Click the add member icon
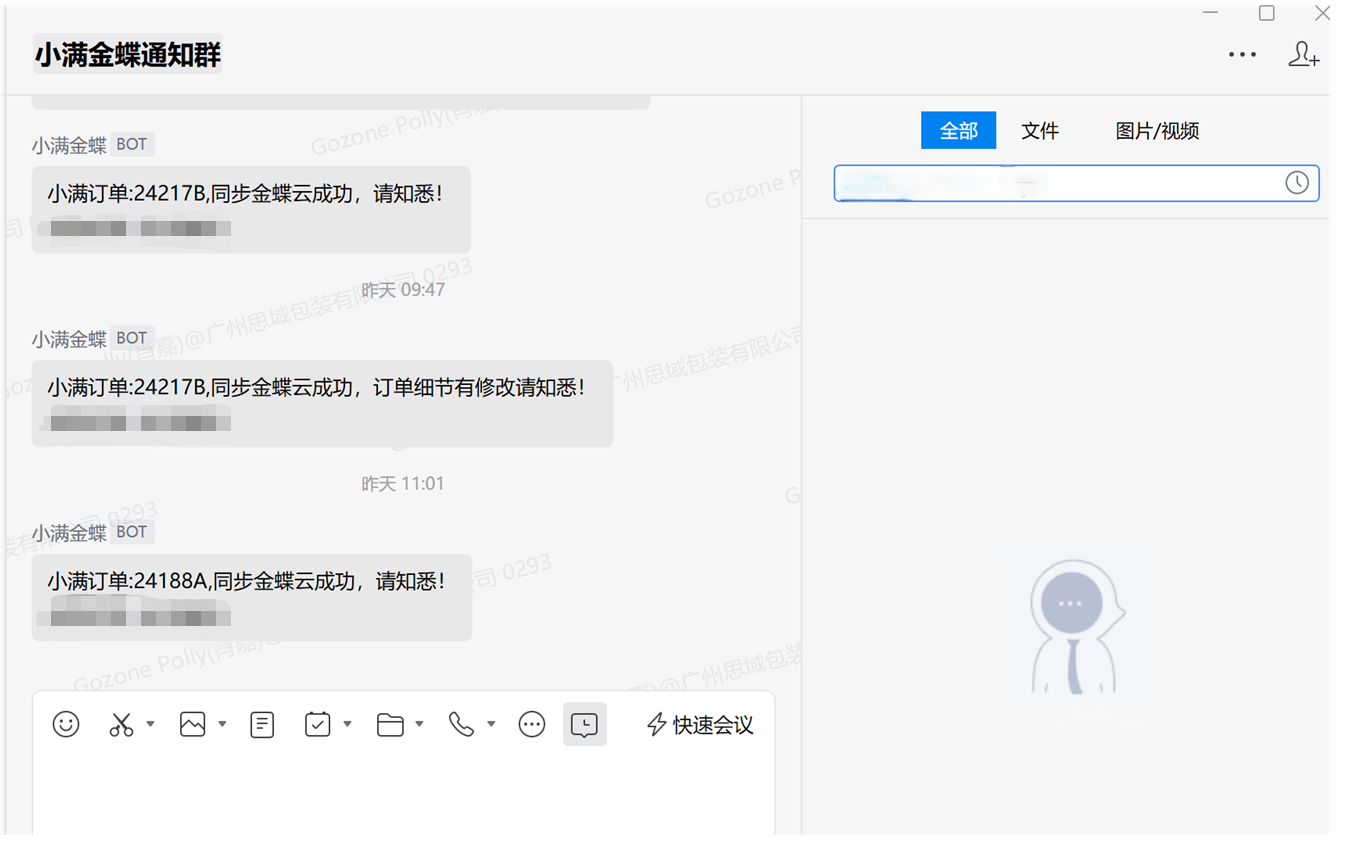The width and height of the screenshot is (1348, 853). pyautogui.click(x=1303, y=54)
